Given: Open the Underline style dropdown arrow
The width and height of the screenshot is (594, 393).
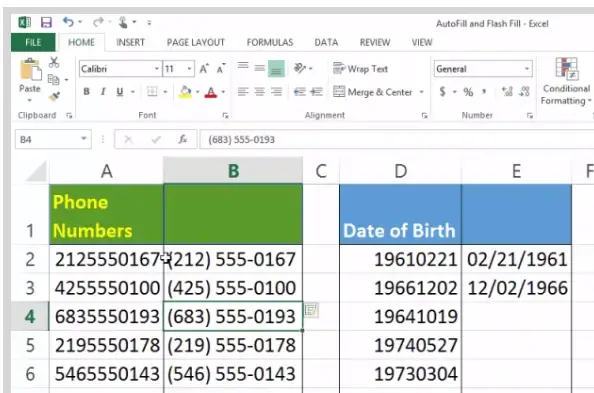Looking at the screenshot, I should tap(133, 92).
